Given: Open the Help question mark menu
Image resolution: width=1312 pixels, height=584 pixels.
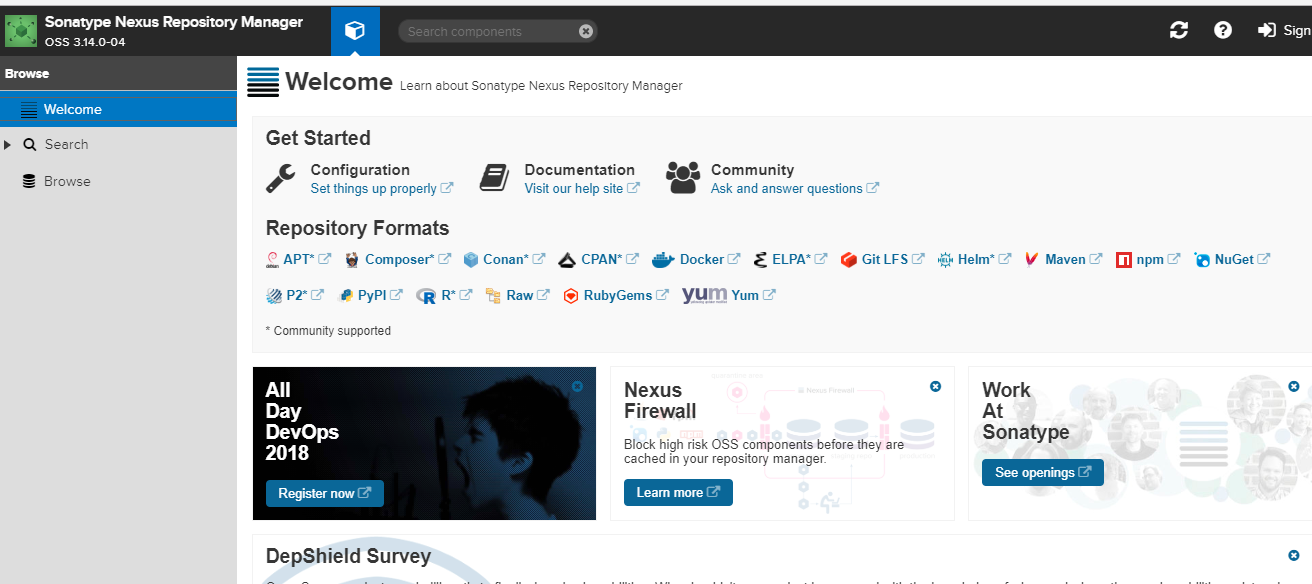Looking at the screenshot, I should pos(1223,31).
